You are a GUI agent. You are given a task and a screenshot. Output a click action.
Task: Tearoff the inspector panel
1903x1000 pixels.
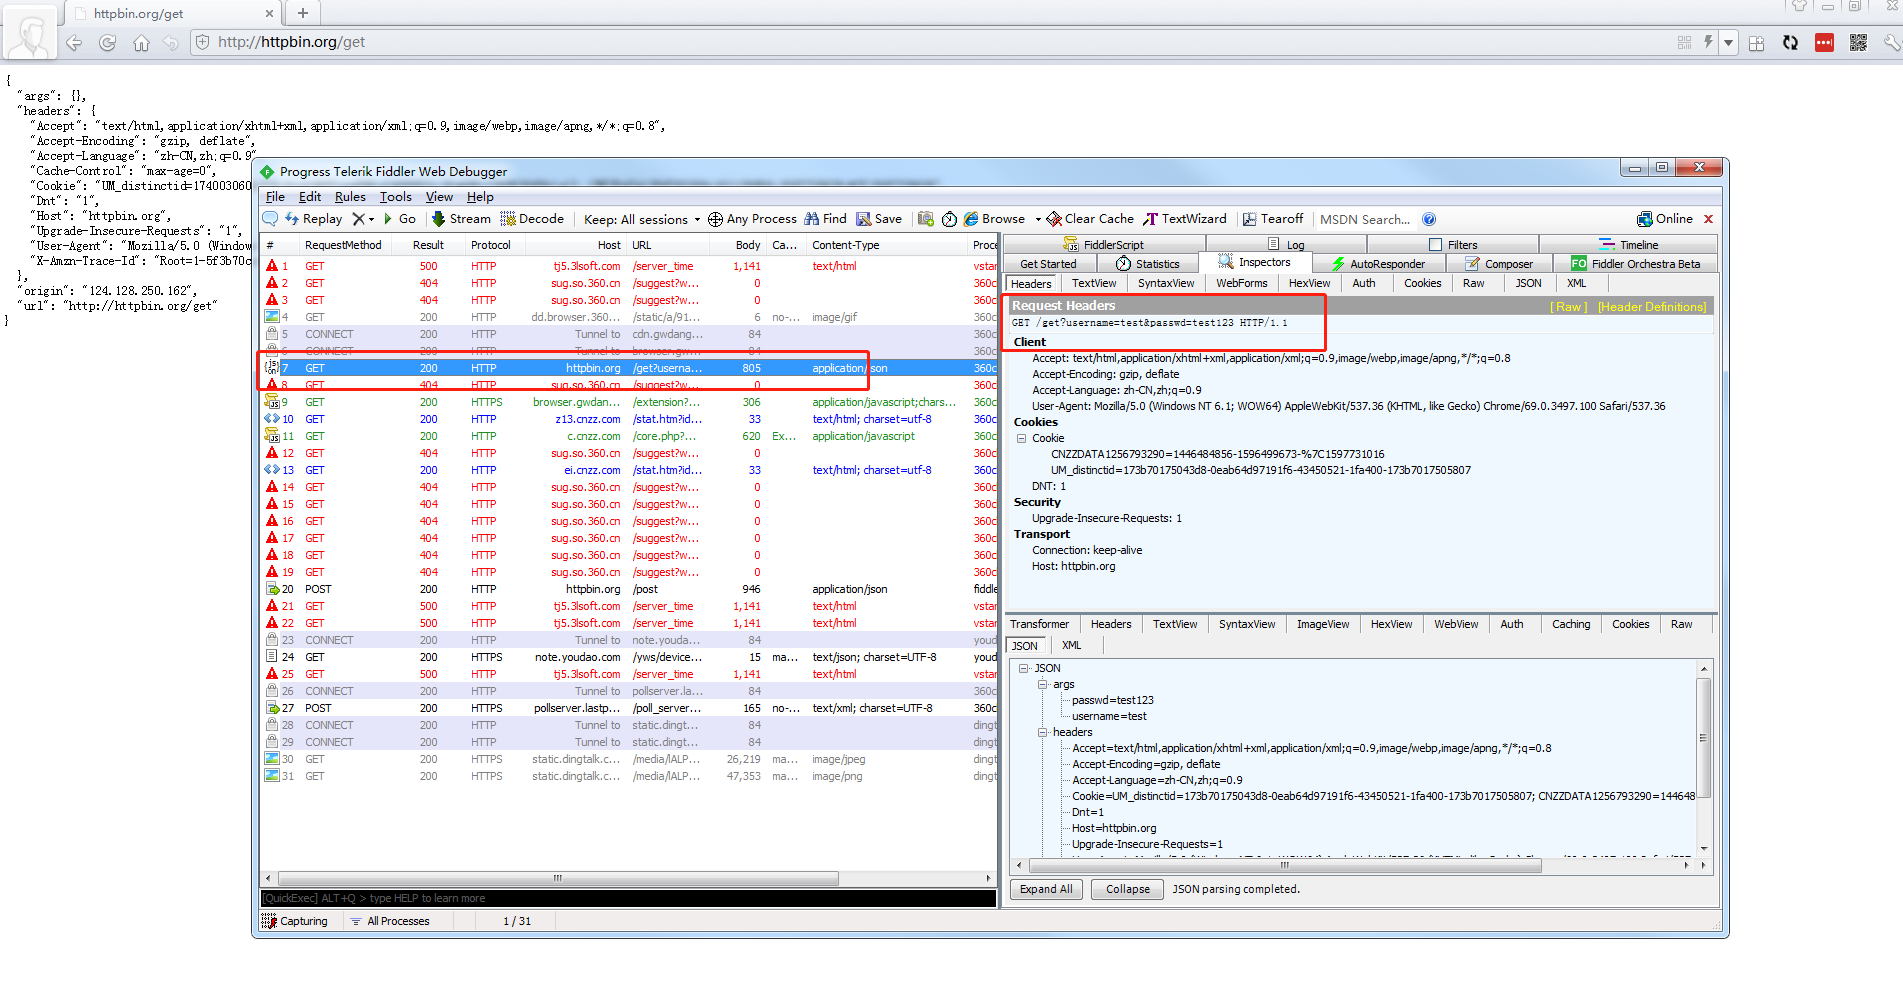tap(1273, 219)
